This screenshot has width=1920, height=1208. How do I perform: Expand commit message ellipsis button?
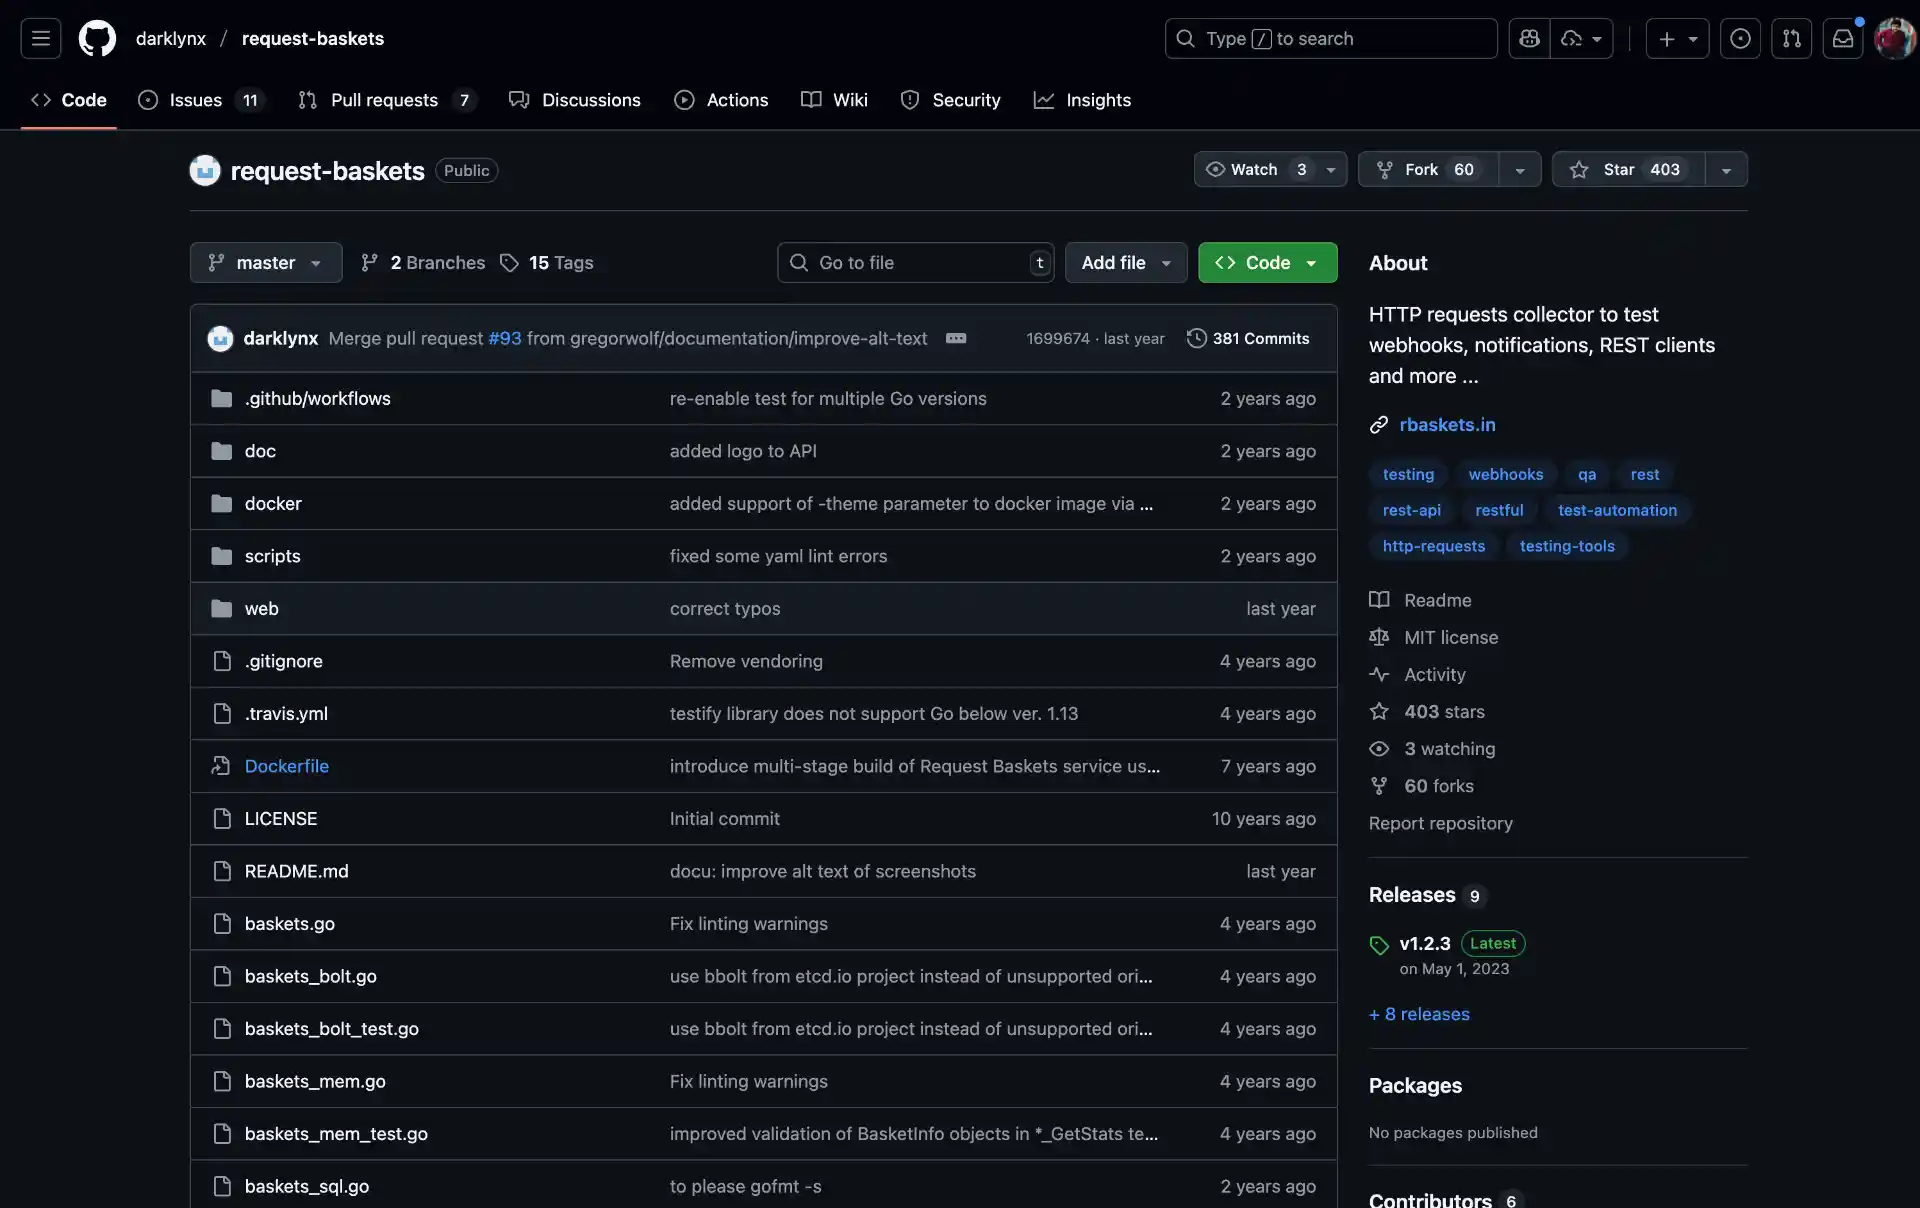tap(956, 338)
